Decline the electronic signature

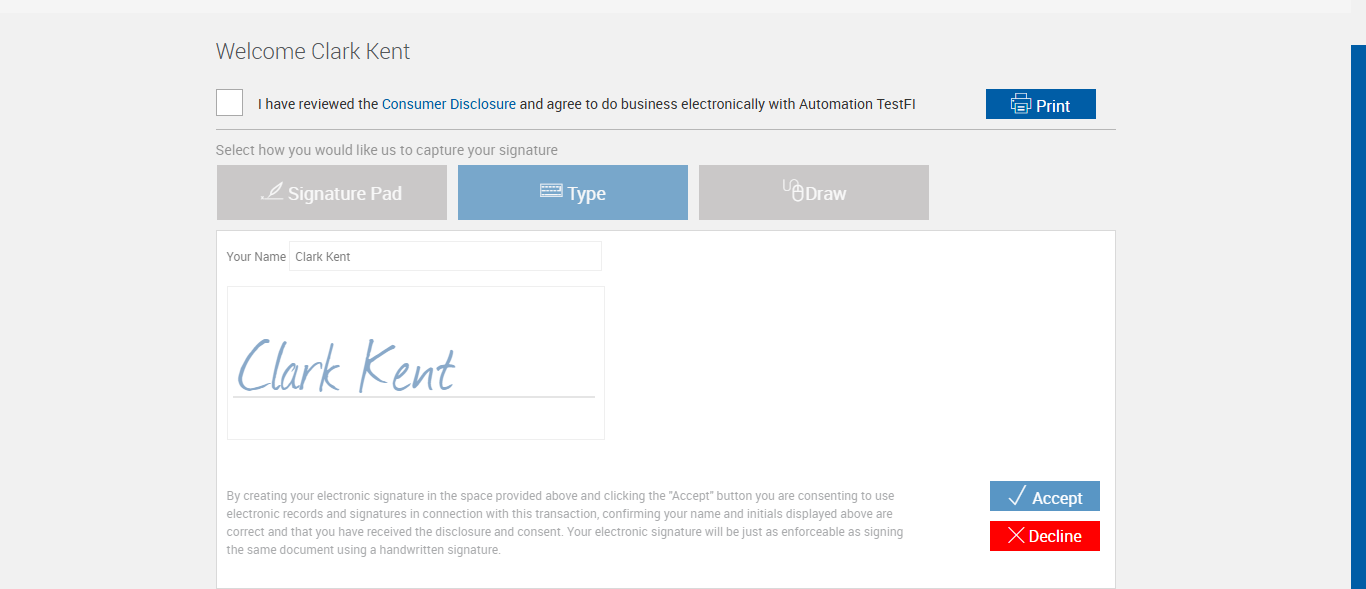click(1045, 536)
